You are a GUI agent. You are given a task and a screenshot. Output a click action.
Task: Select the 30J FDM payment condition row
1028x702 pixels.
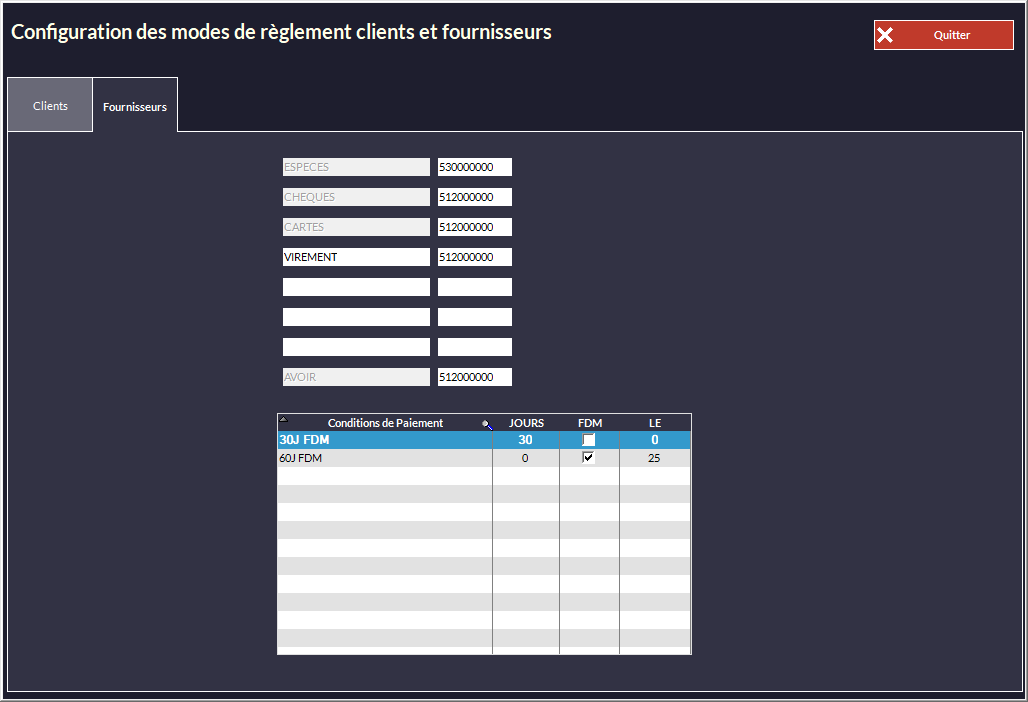pyautogui.click(x=384, y=440)
